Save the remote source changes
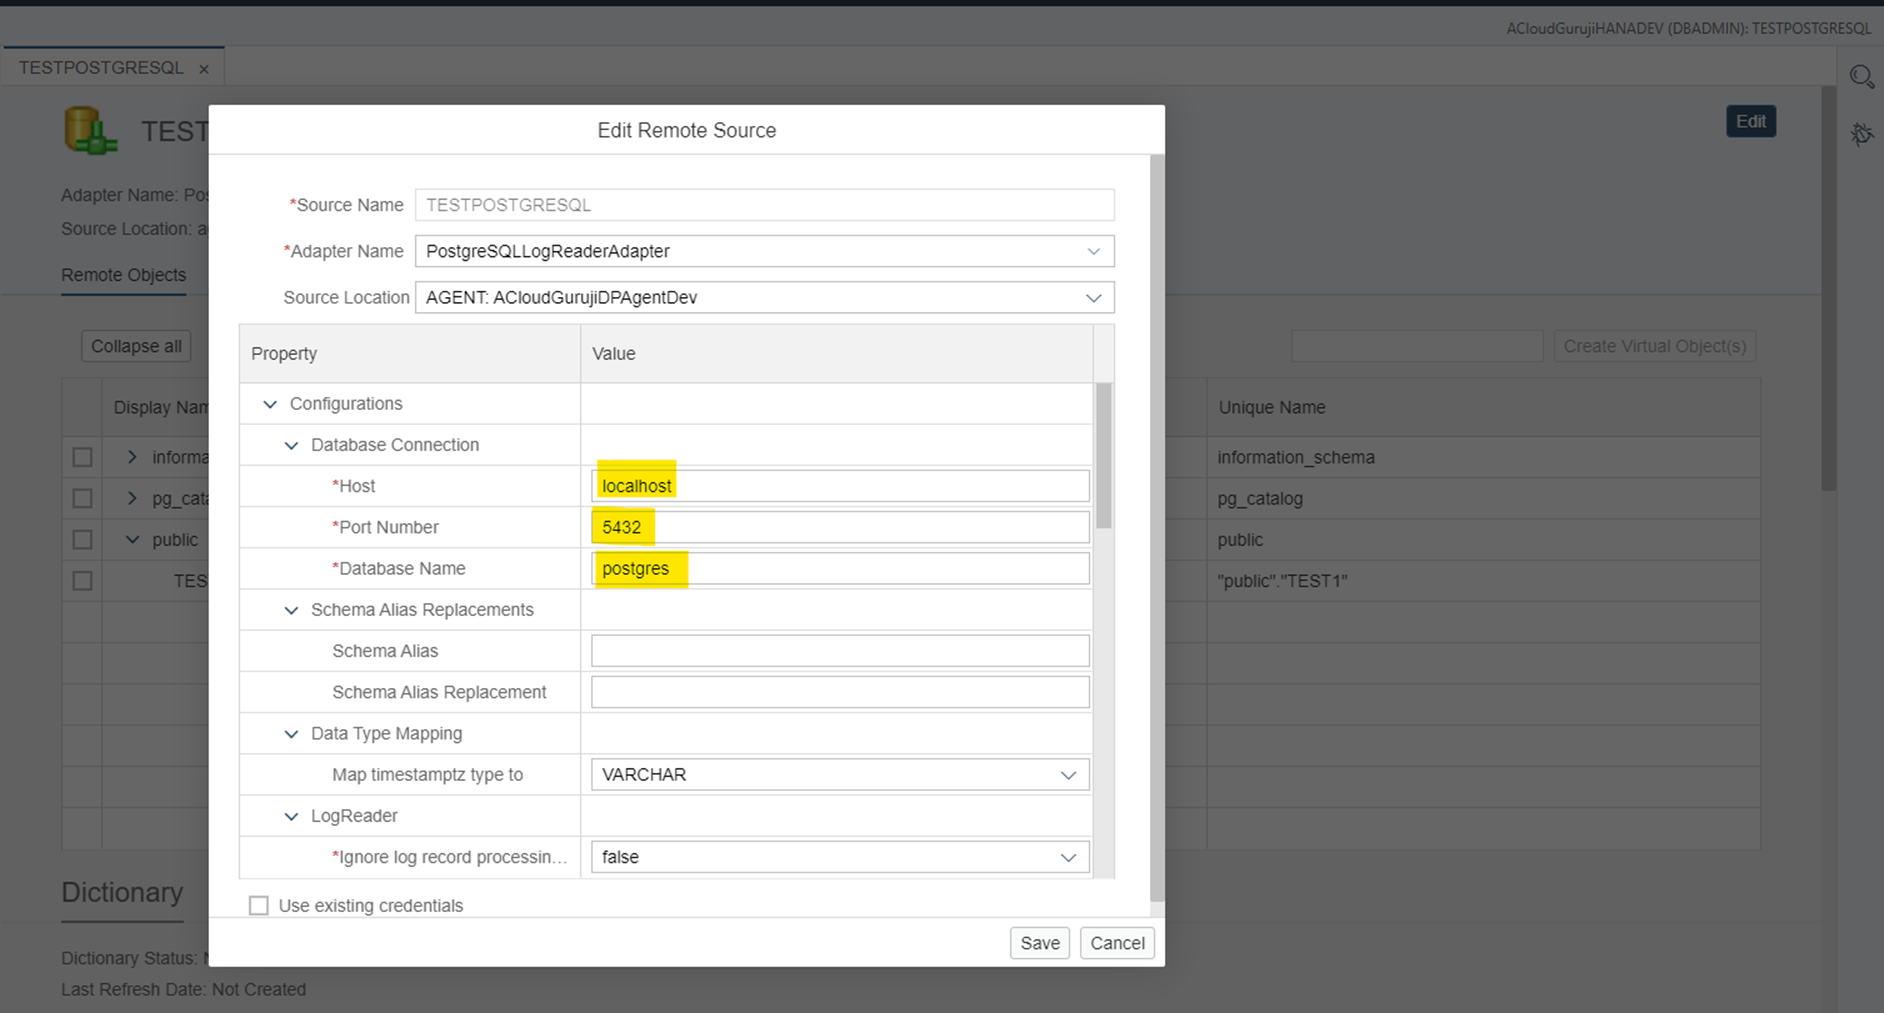This screenshot has width=1884, height=1013. [1039, 943]
